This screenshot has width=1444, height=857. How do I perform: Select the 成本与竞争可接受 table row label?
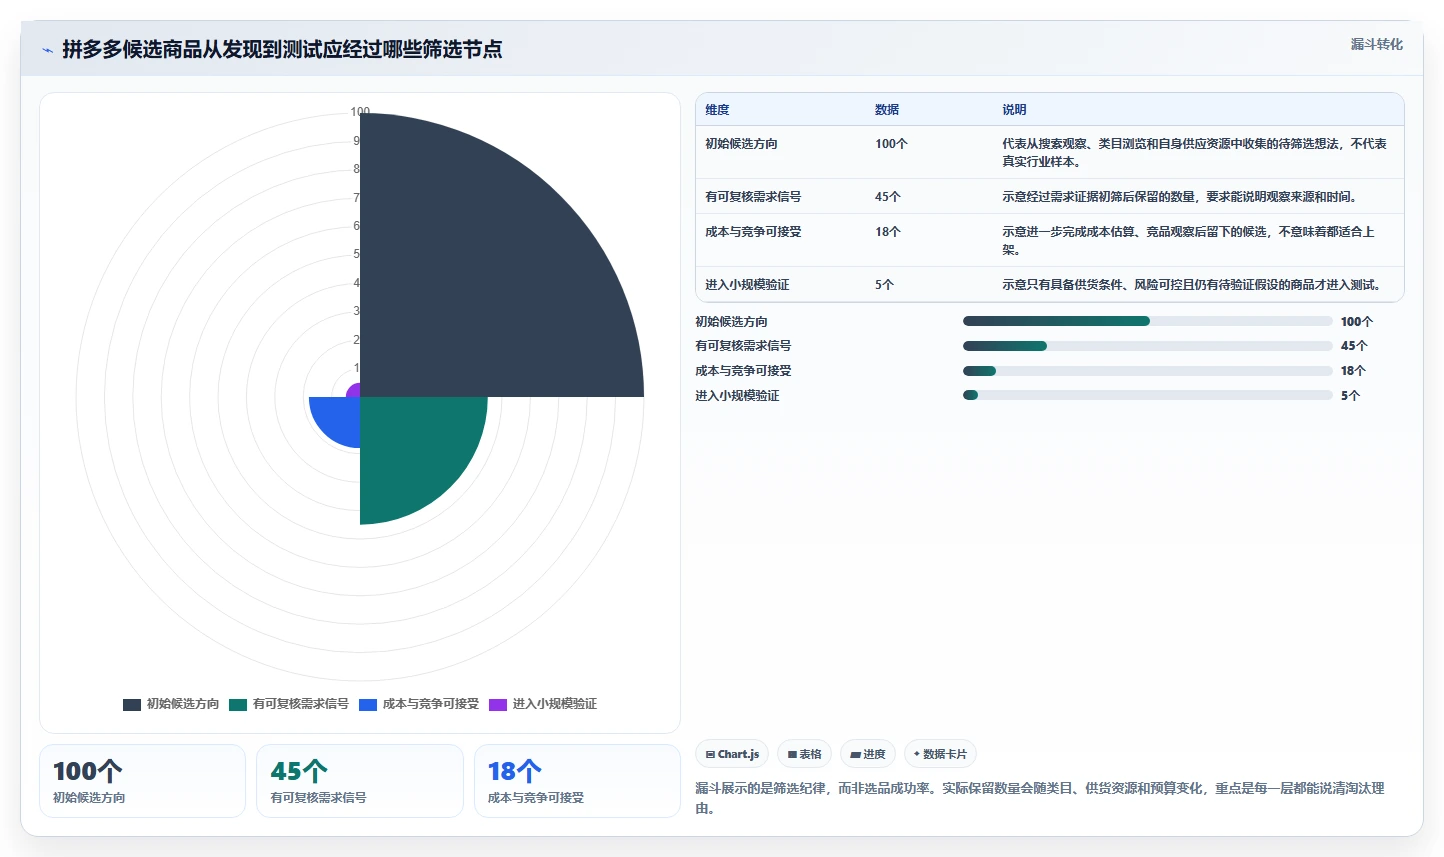click(753, 232)
